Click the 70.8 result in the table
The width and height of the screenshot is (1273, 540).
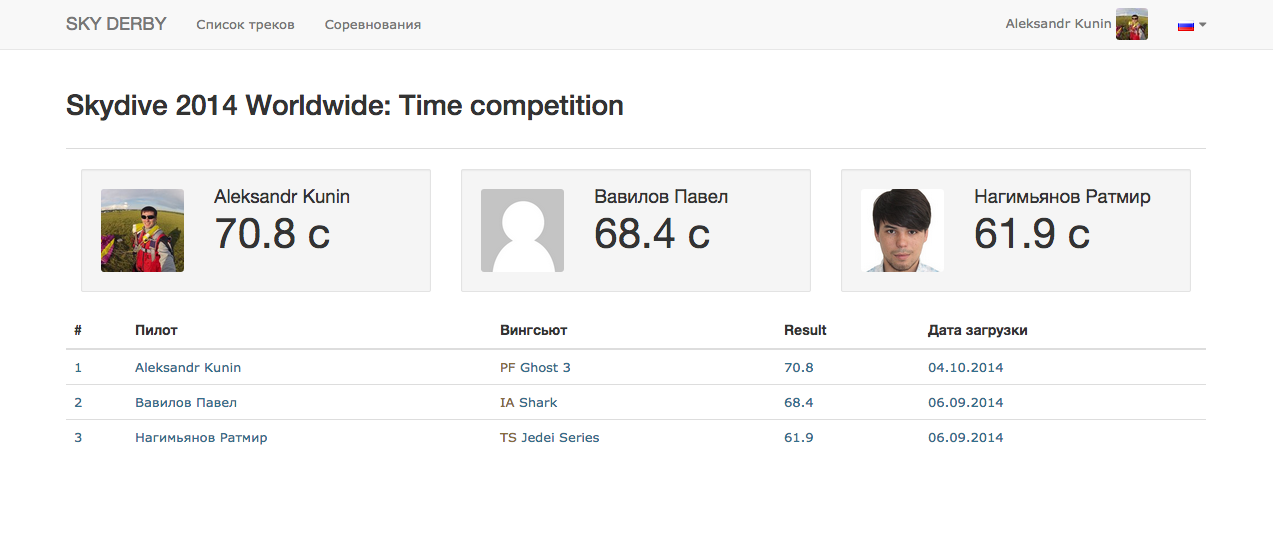click(799, 367)
